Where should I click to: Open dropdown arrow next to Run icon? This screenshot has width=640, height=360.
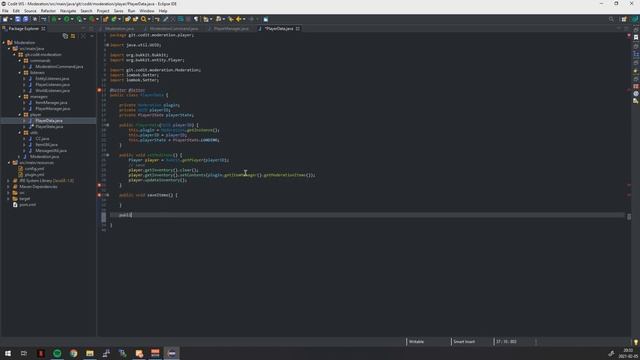72,19
